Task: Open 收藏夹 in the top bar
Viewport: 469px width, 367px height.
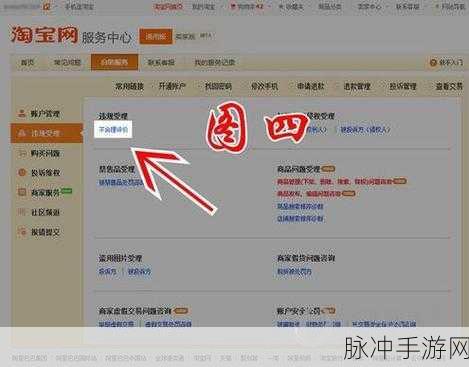Action: point(291,6)
